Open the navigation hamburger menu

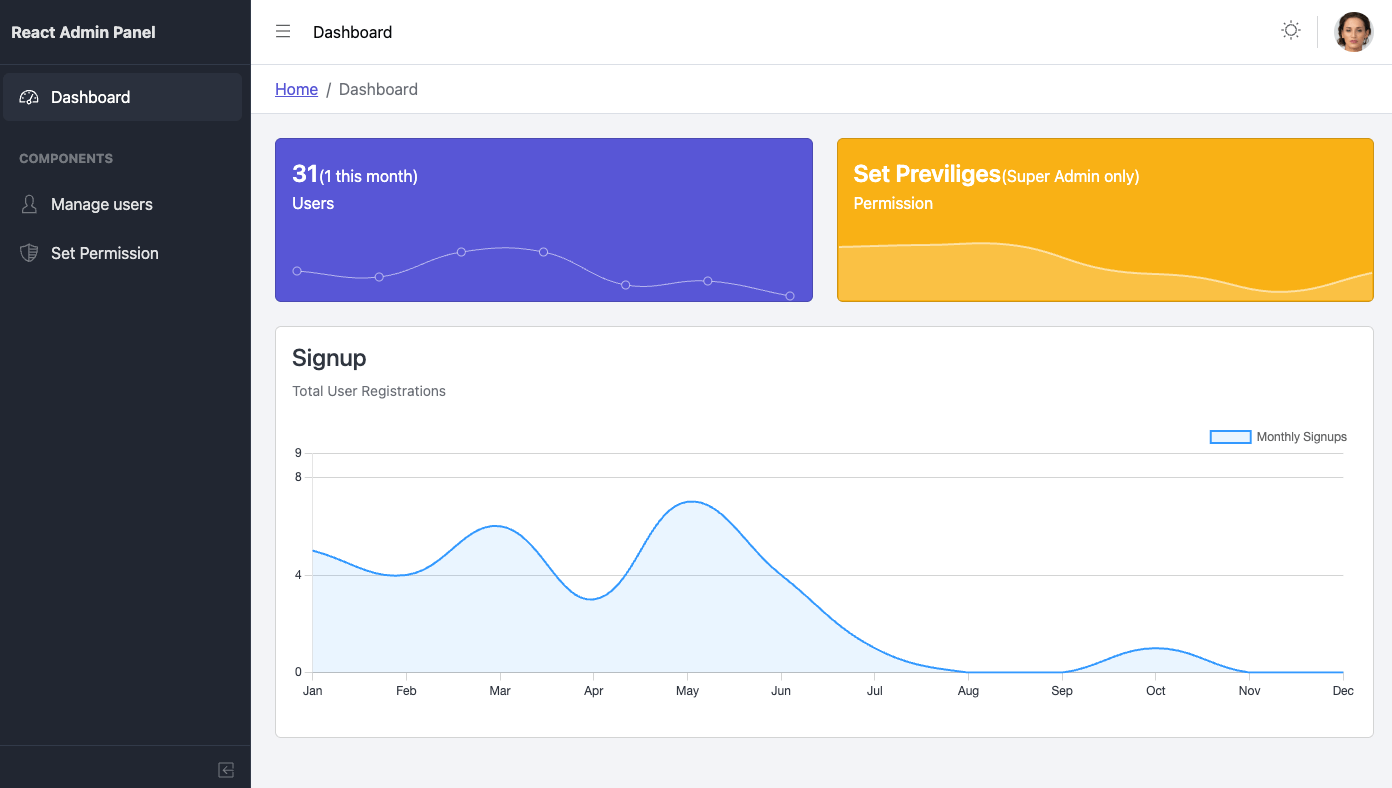(x=283, y=31)
